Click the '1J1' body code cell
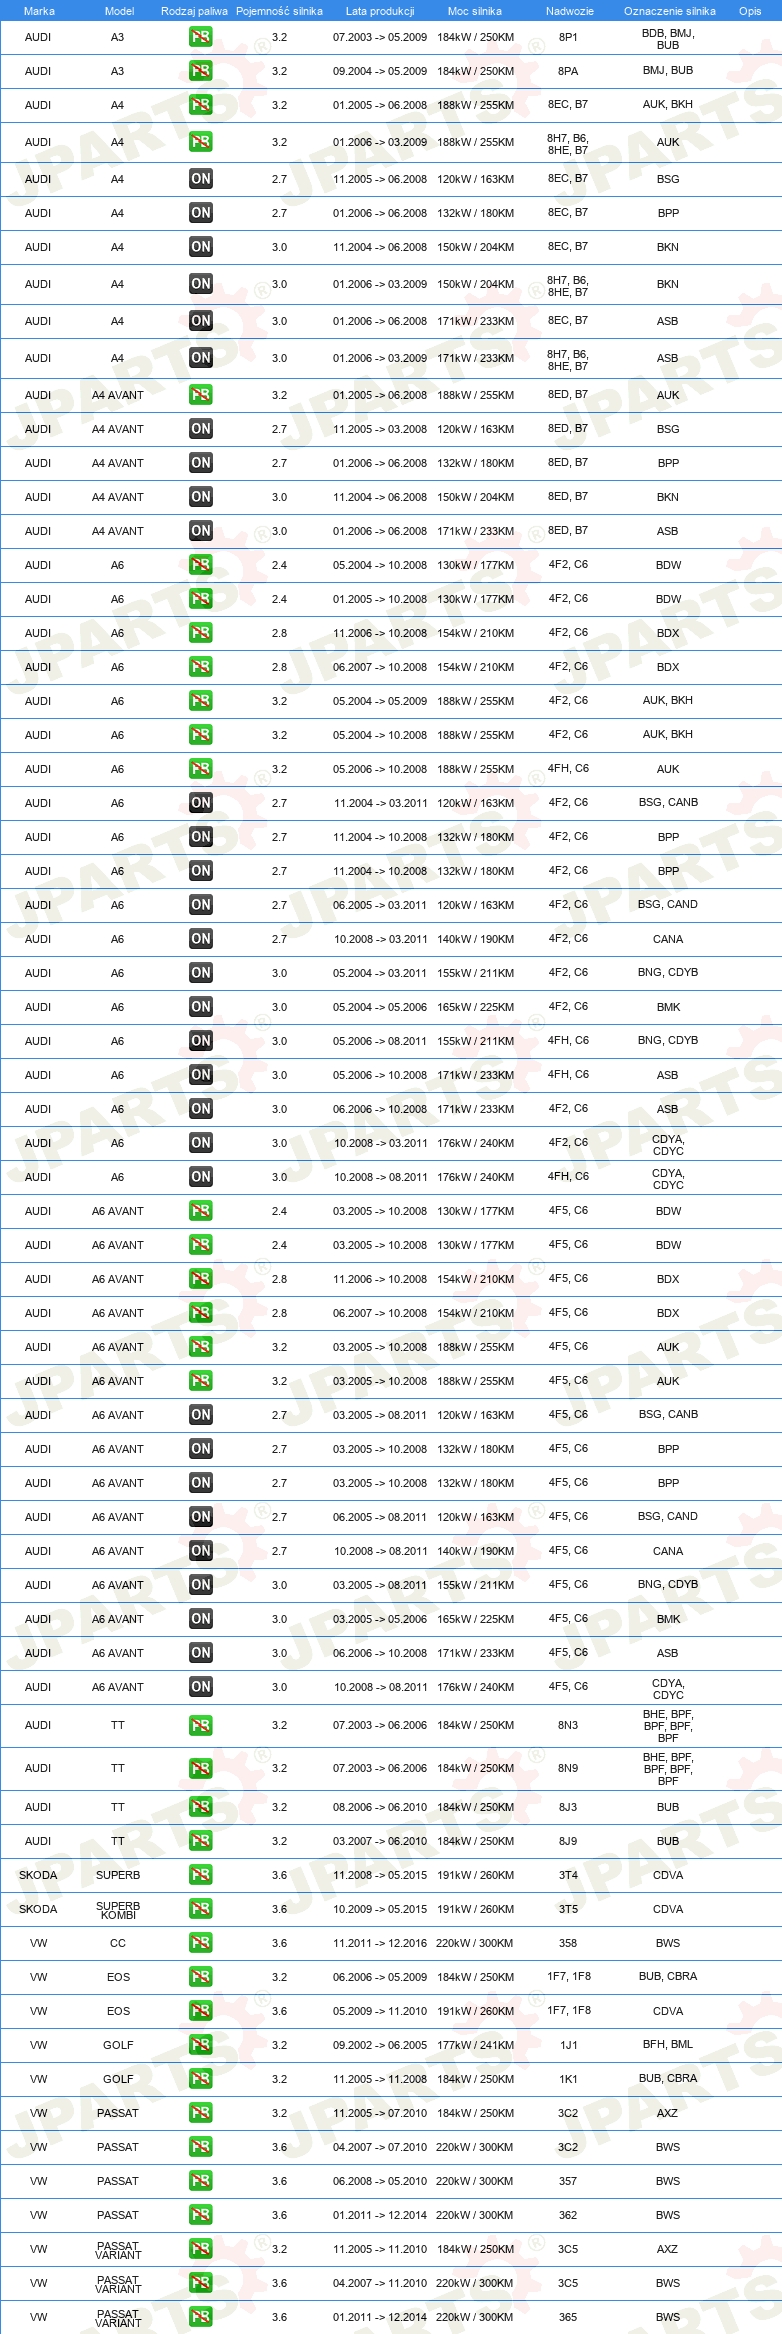This screenshot has height=2334, width=782. [568, 2045]
